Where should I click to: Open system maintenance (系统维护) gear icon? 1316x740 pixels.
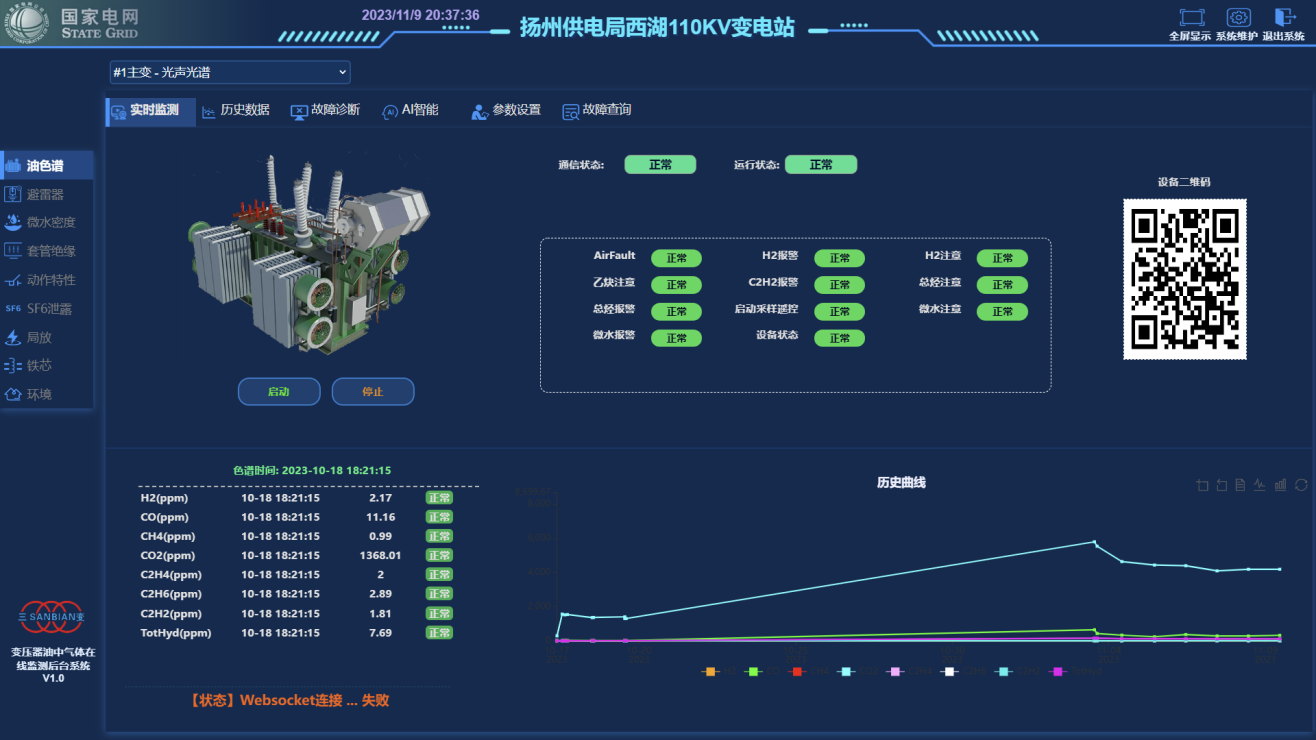(x=1238, y=18)
